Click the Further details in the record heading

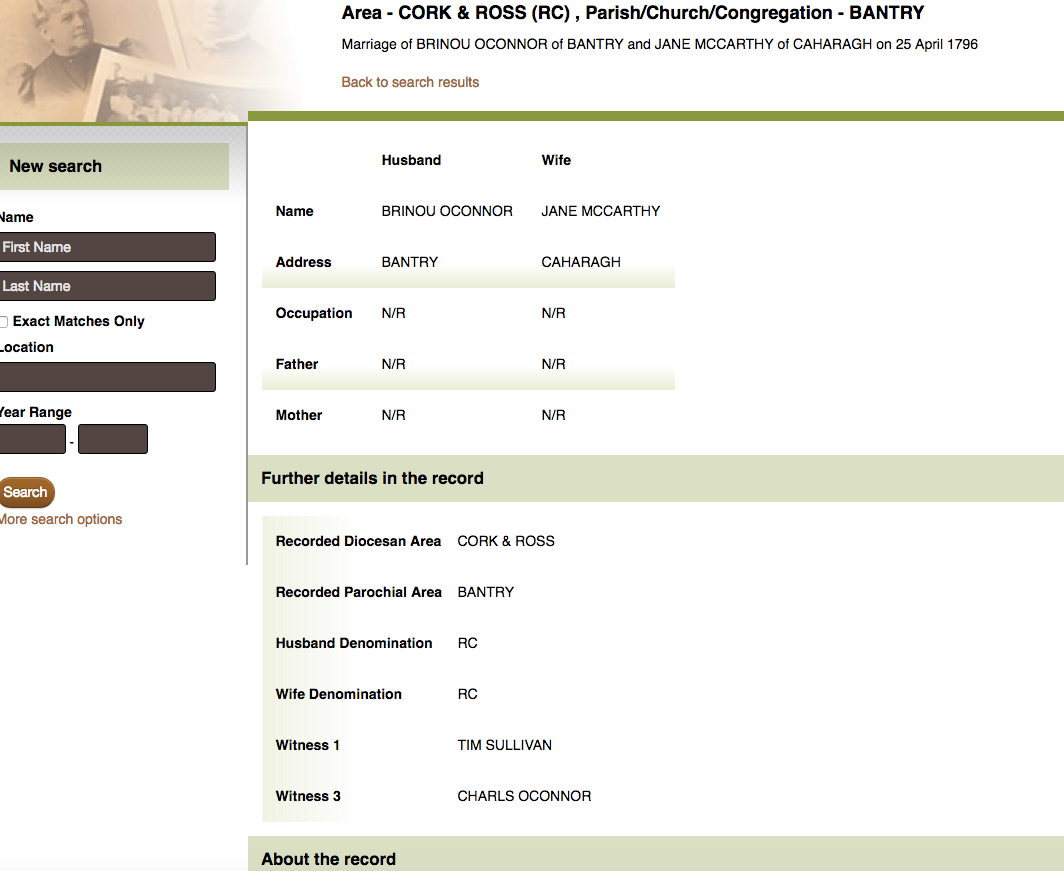[x=372, y=478]
